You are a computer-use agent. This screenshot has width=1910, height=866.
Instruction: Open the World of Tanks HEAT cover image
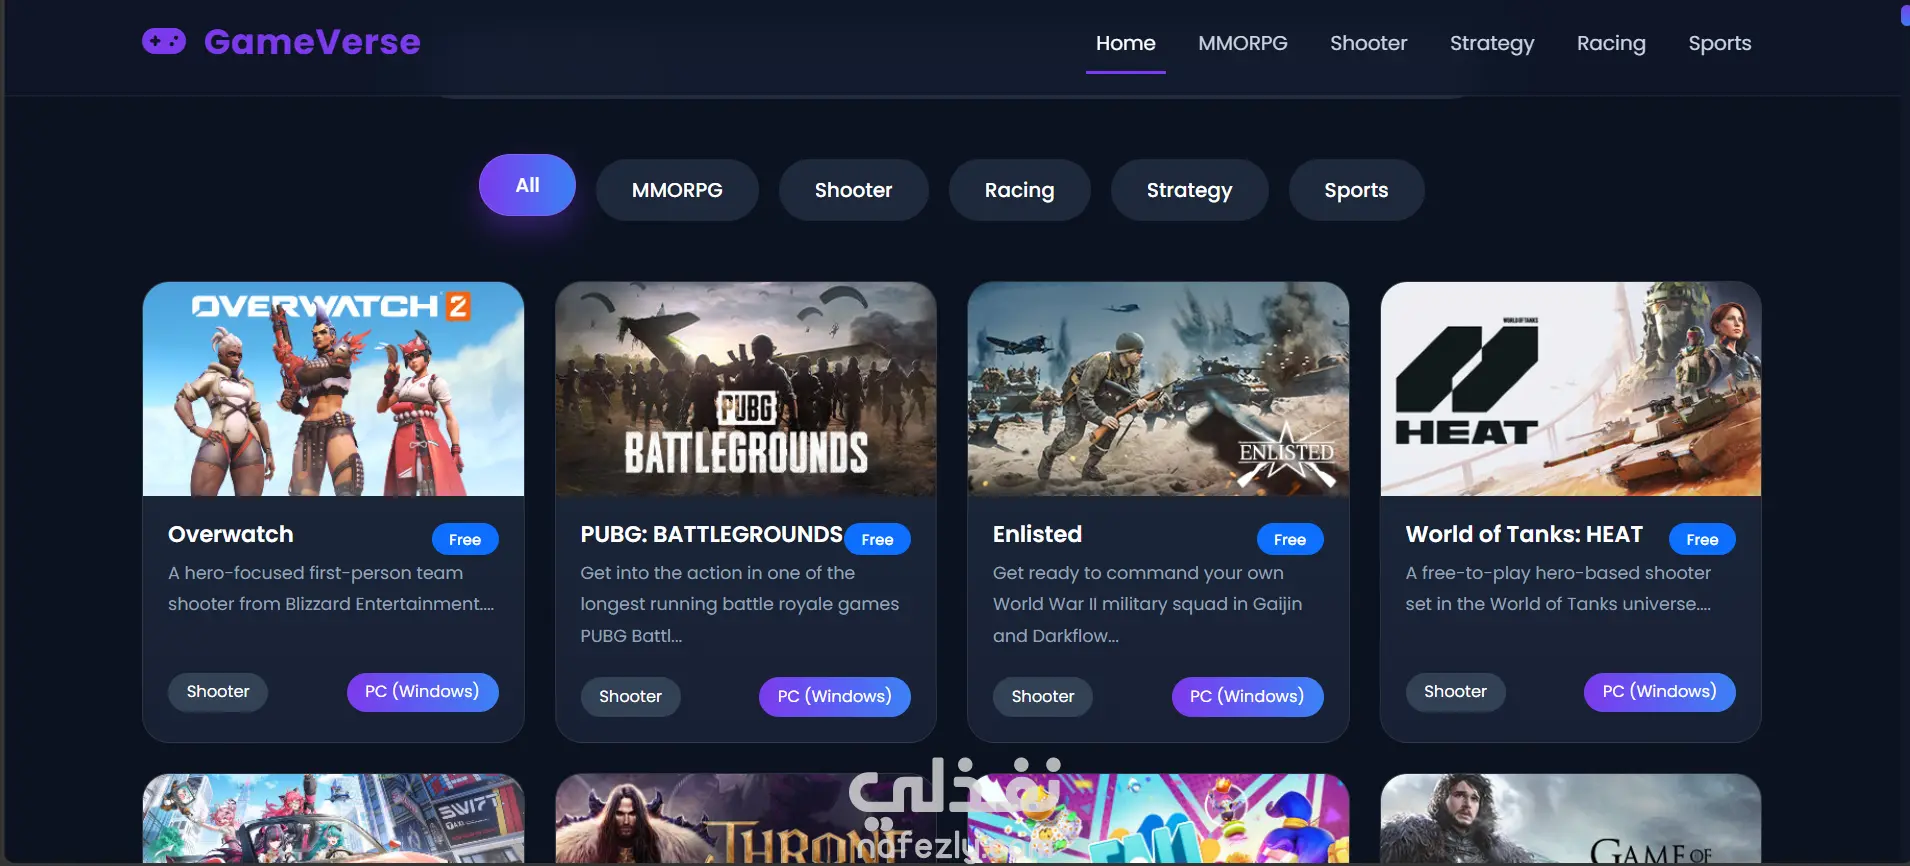1571,389
